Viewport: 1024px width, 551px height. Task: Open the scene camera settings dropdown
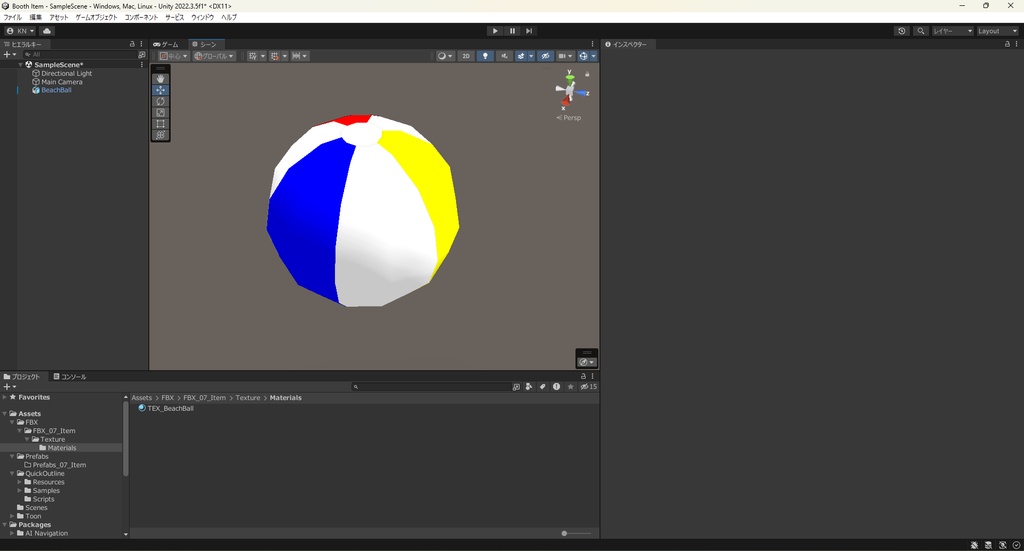click(566, 56)
